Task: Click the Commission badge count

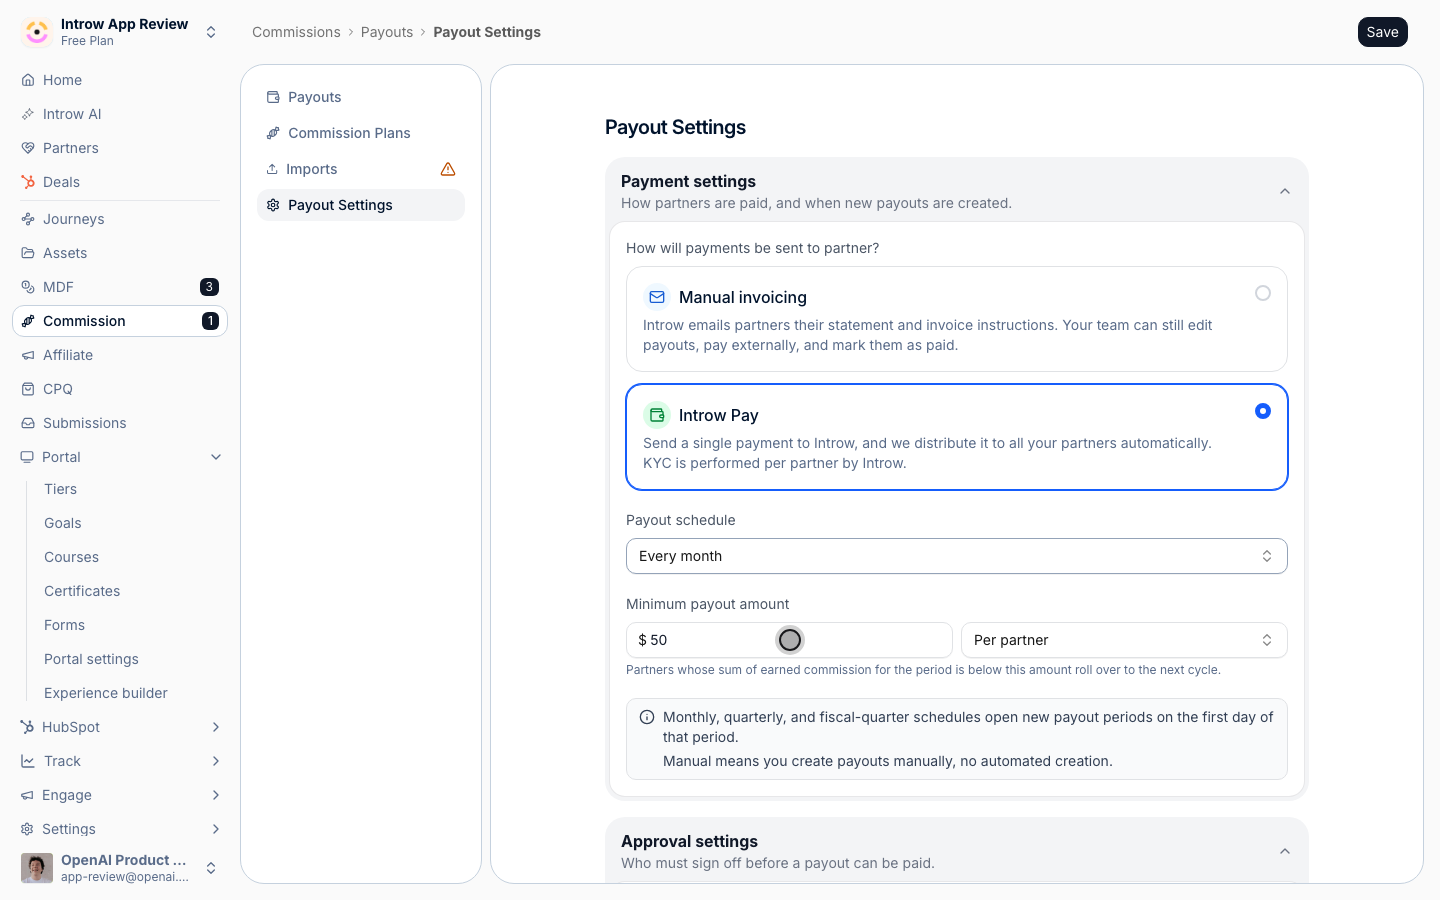Action: tap(210, 321)
